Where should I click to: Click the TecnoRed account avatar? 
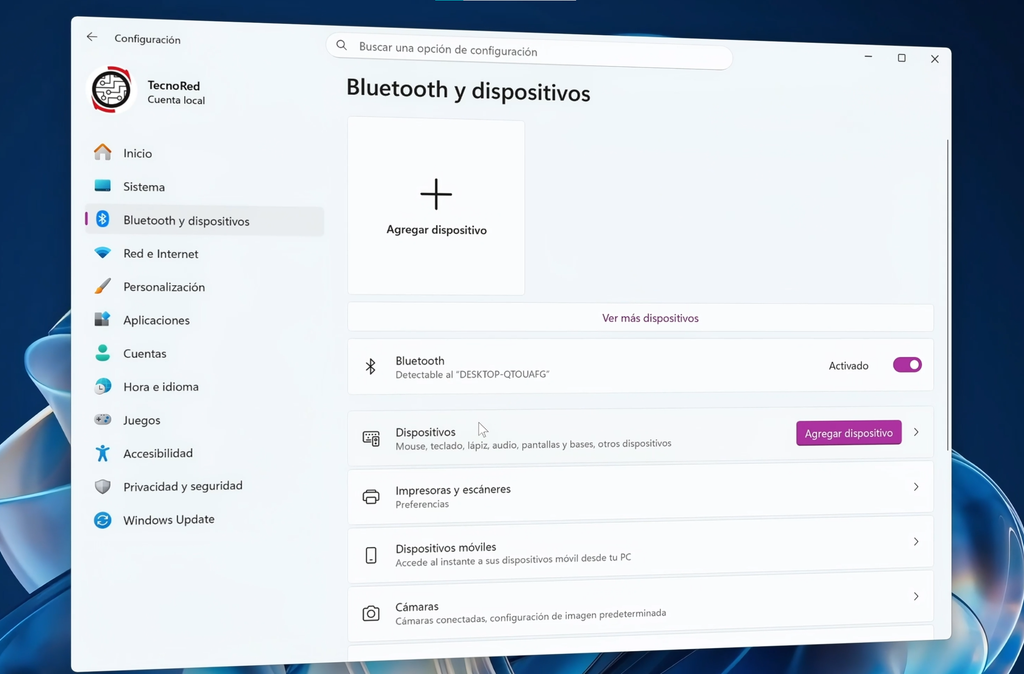111,89
